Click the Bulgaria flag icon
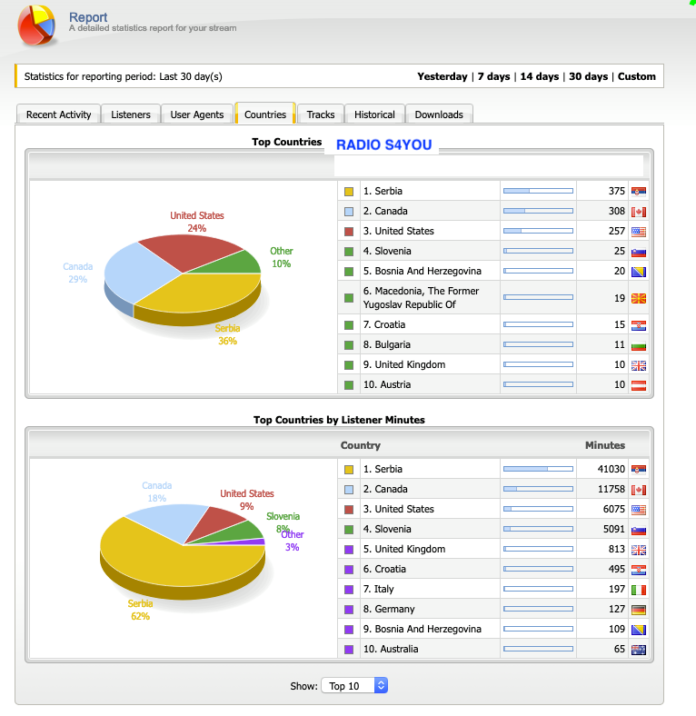Screen dimensions: 696x716 638,345
